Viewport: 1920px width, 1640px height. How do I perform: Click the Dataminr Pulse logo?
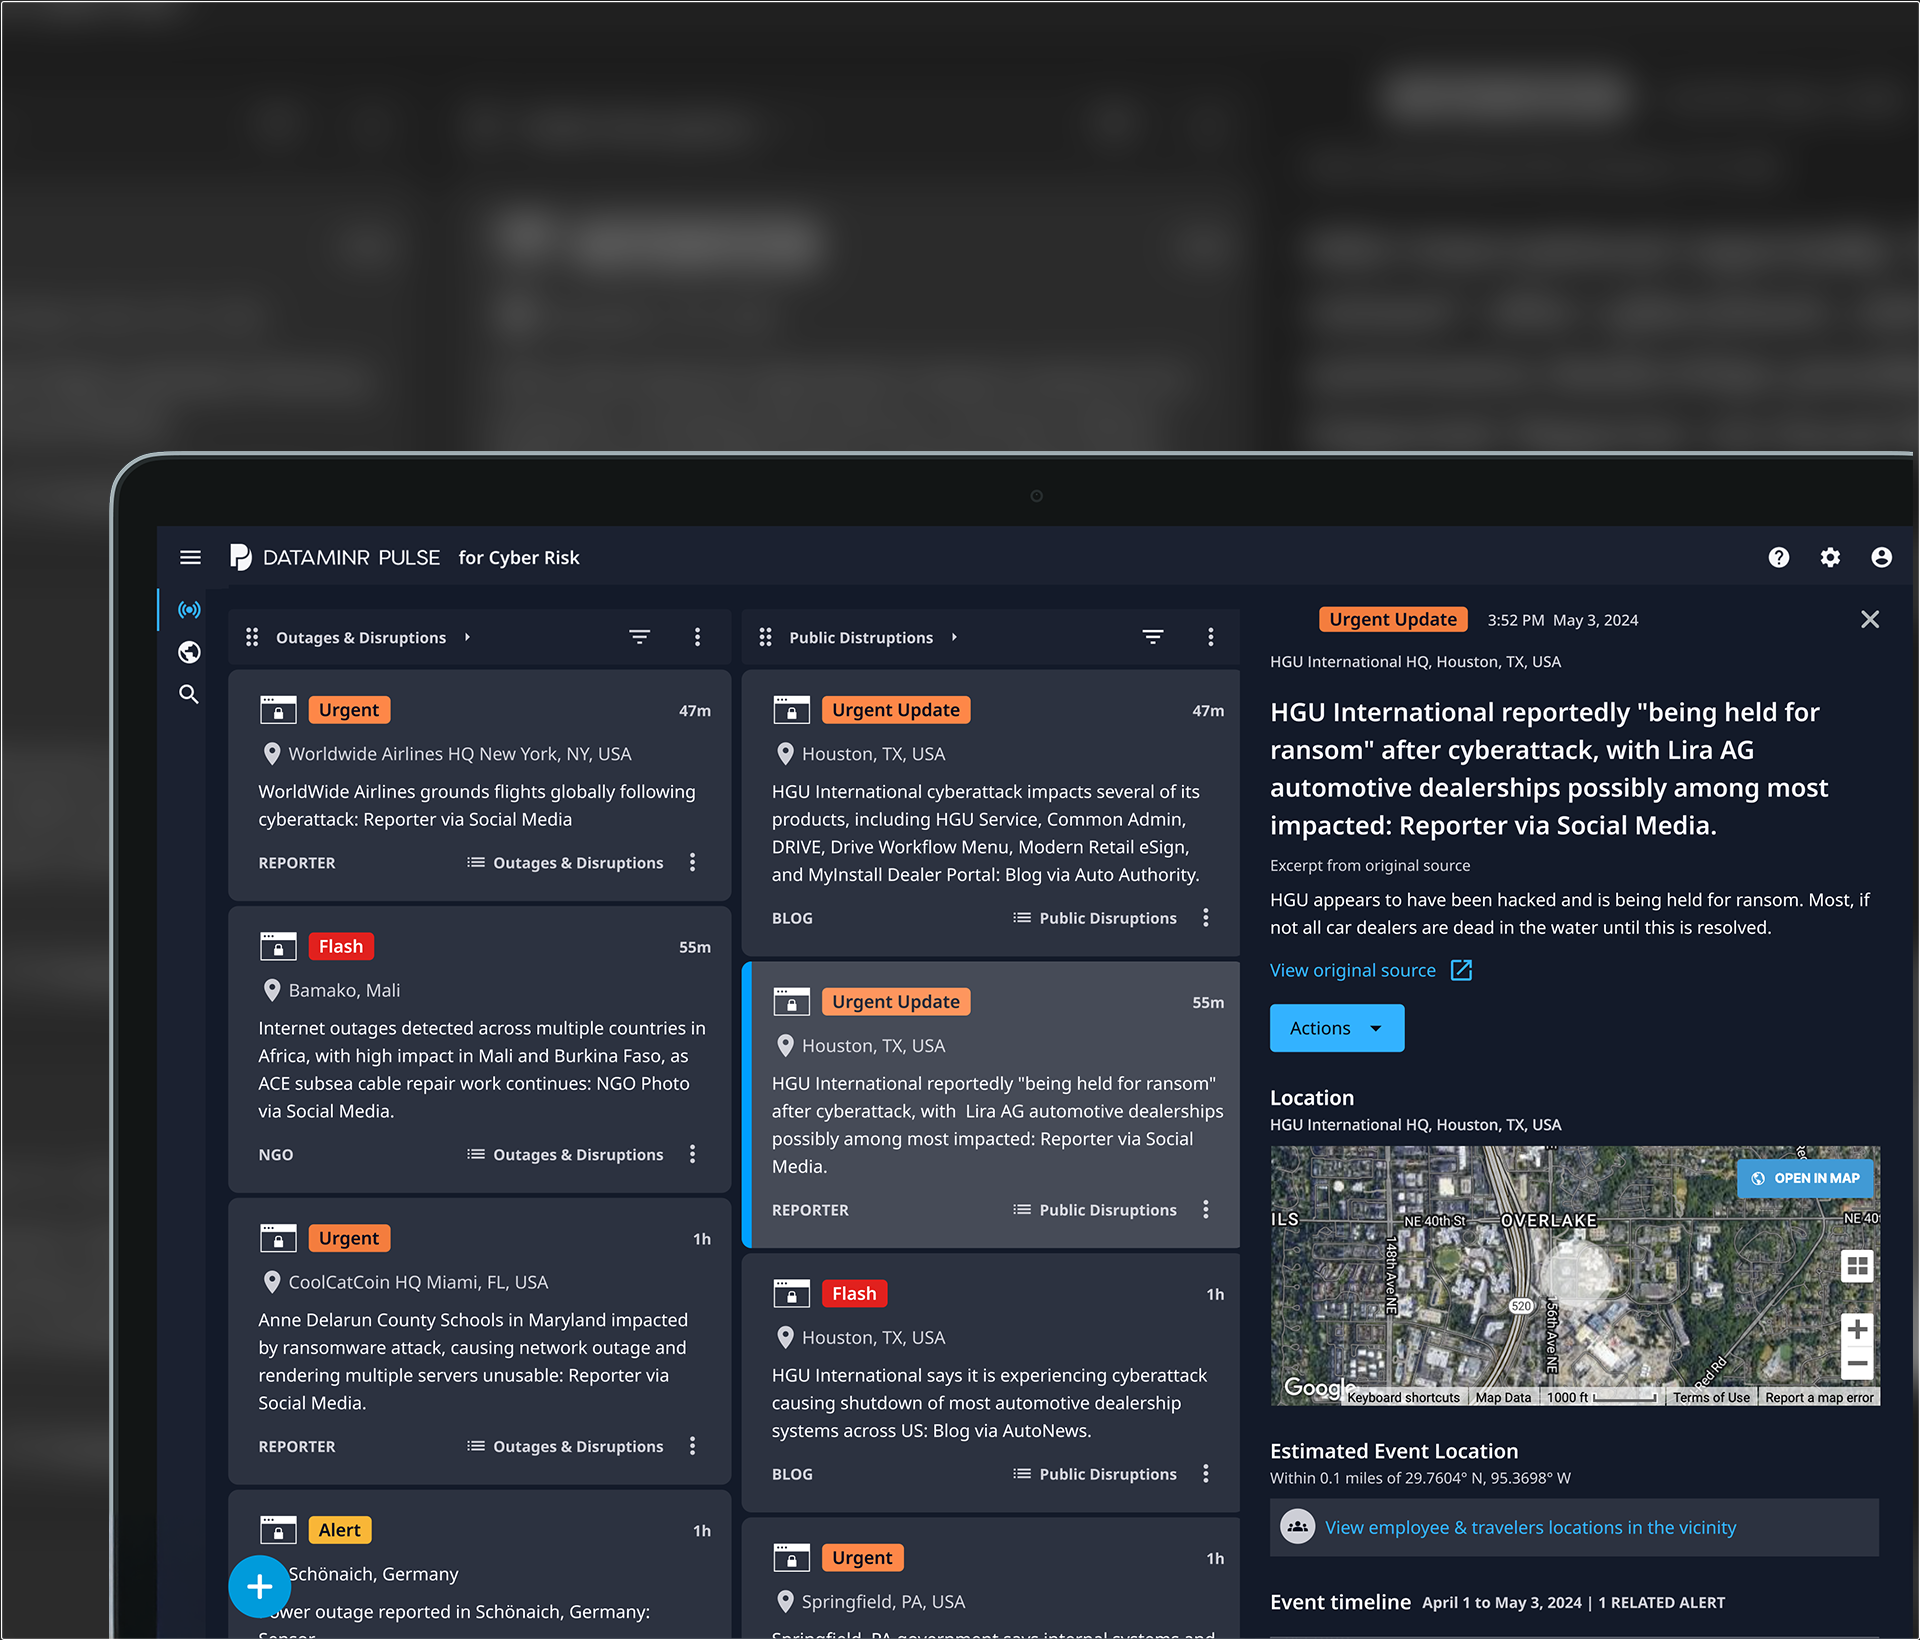click(335, 557)
